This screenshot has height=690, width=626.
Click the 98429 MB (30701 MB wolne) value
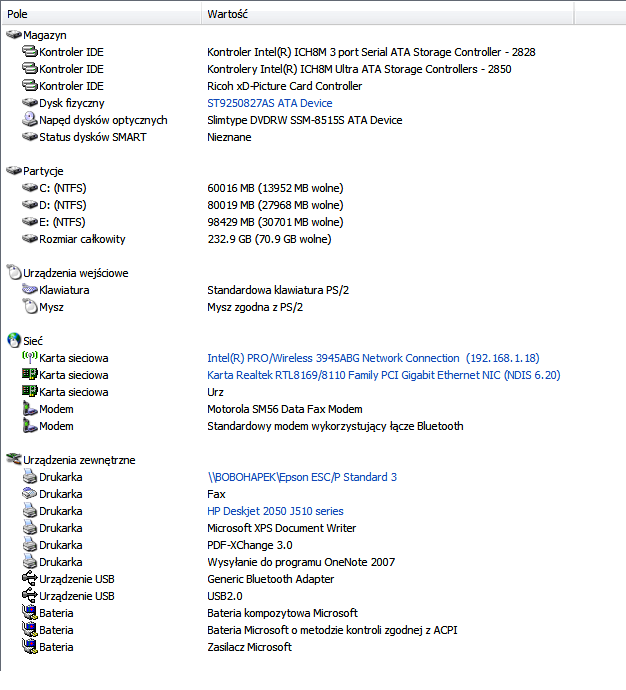tap(275, 222)
